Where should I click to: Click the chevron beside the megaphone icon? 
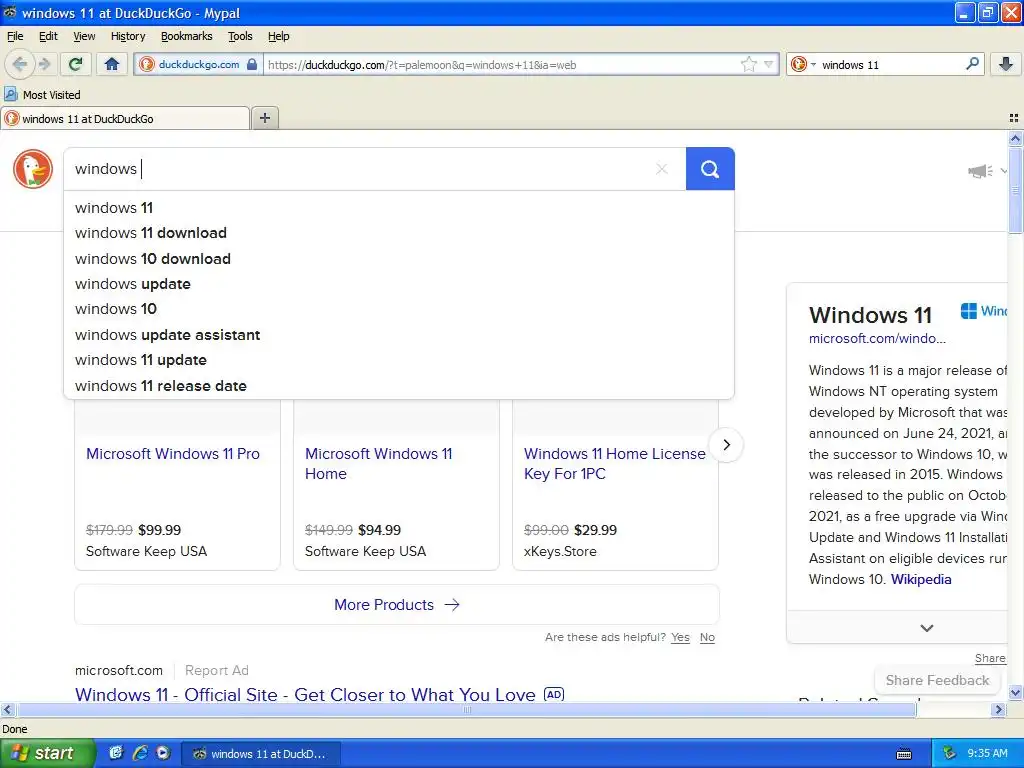[1003, 171]
